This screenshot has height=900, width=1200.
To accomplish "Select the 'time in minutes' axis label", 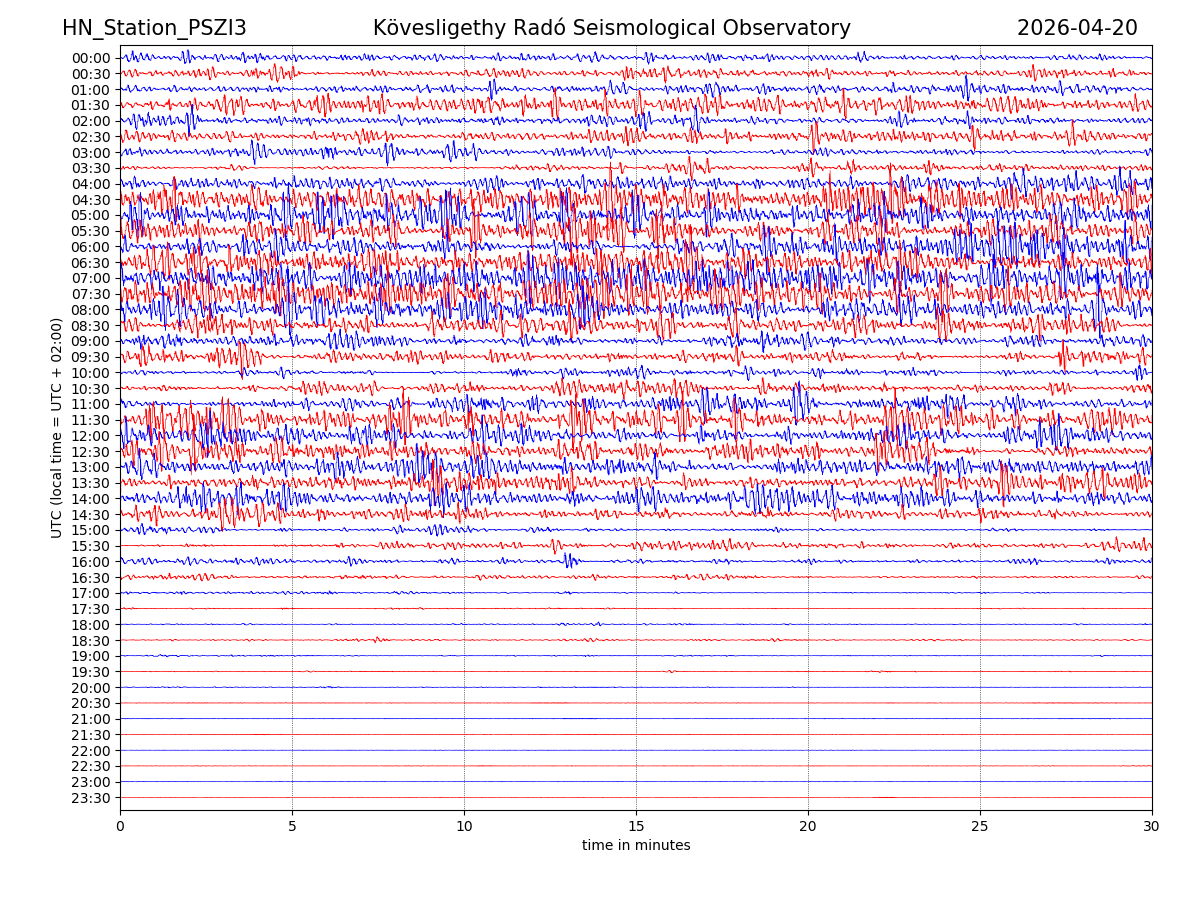I will pyautogui.click(x=636, y=845).
